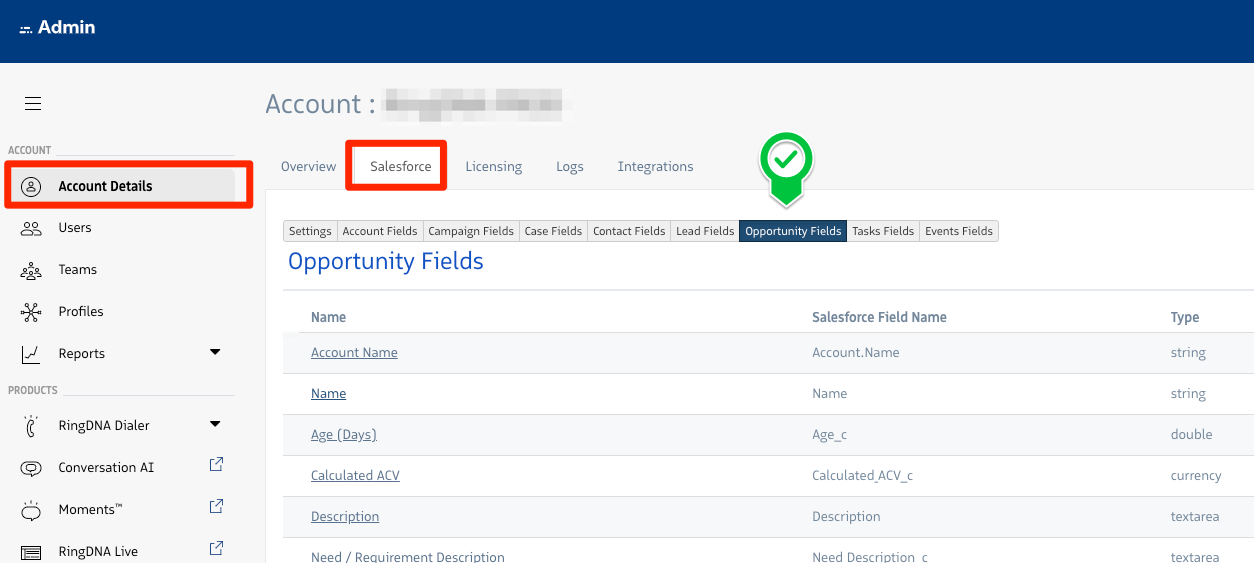
Task: Switch to the Licensing tab
Action: coord(494,167)
